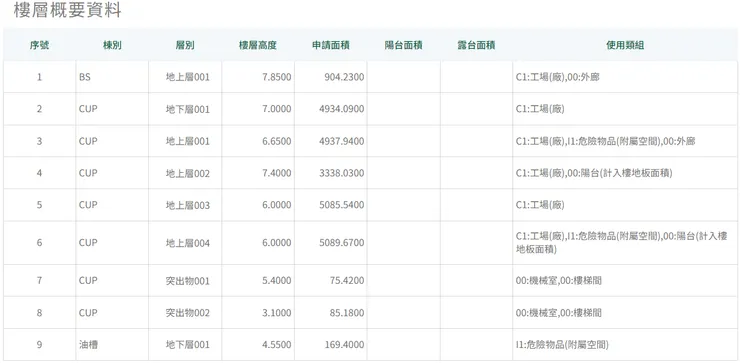The image size is (740, 363).
Task: Click the I1:危險物品(附屬空間) cell in row 9
Action: [x=626, y=345]
